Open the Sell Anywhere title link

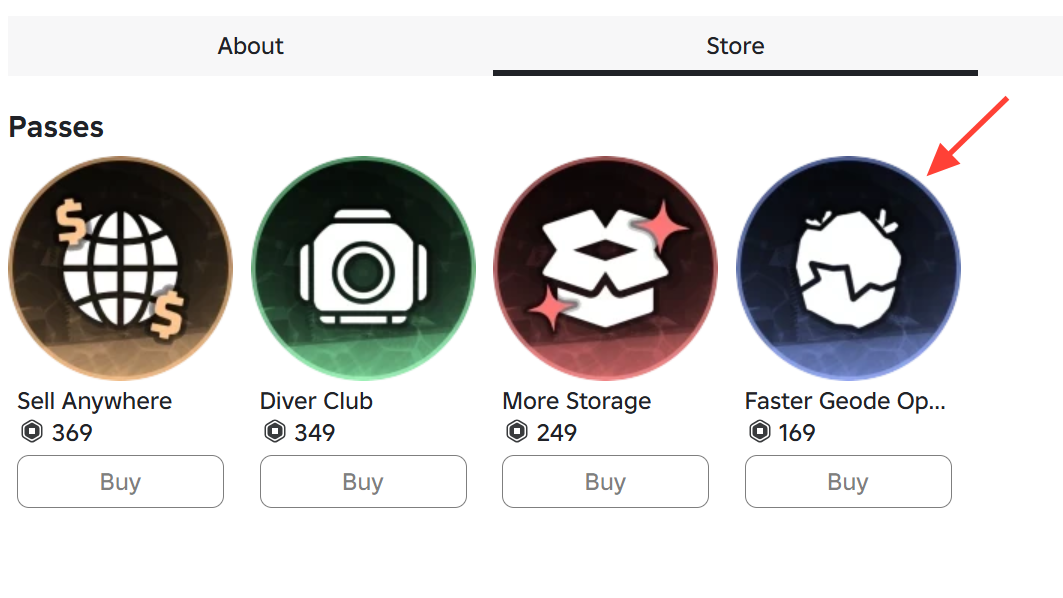(95, 401)
